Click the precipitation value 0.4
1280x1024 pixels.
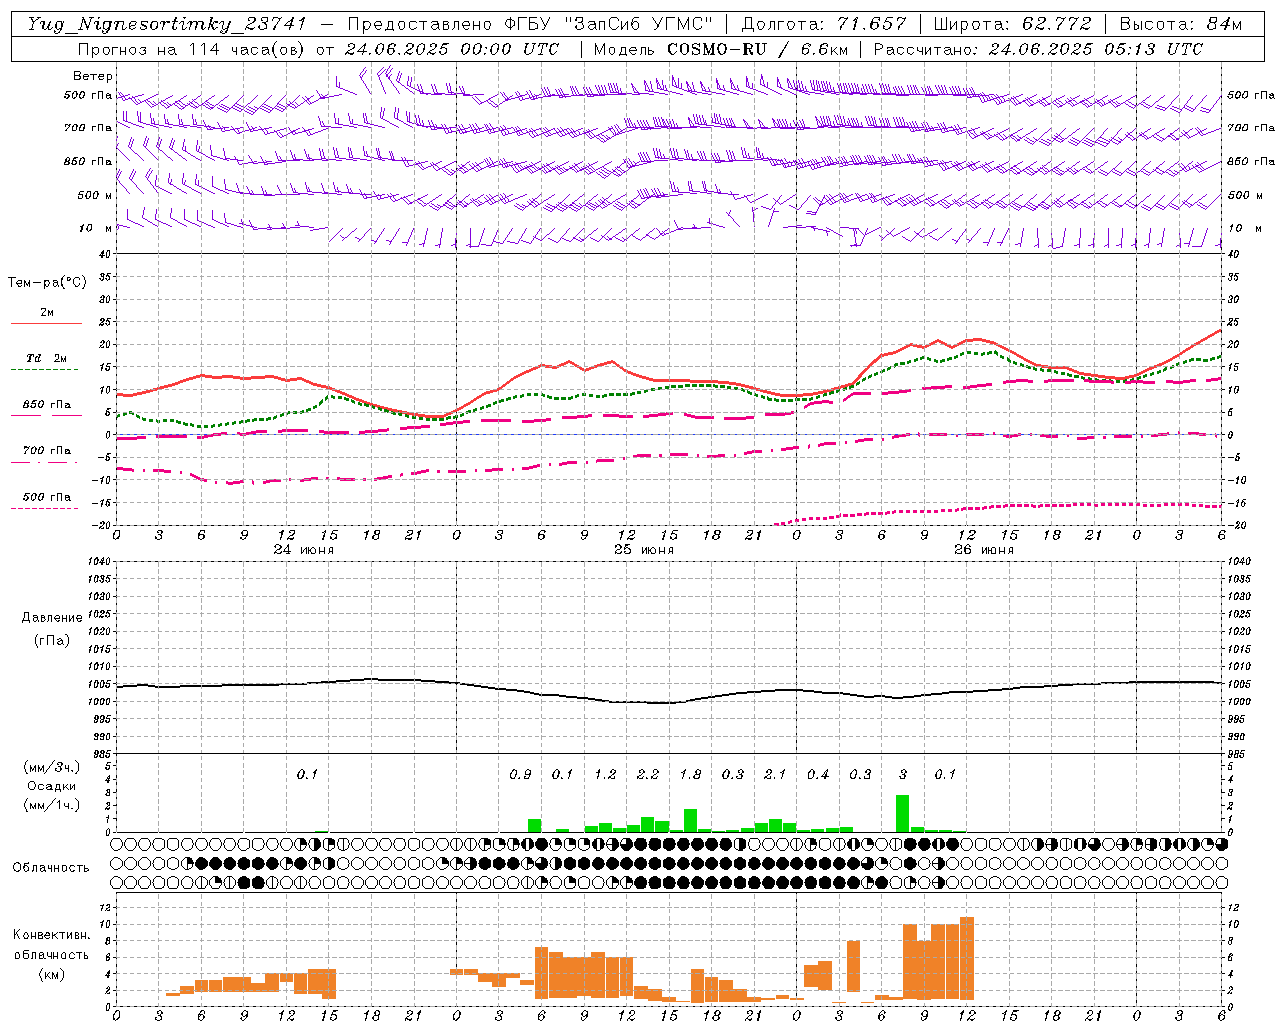[x=818, y=774]
